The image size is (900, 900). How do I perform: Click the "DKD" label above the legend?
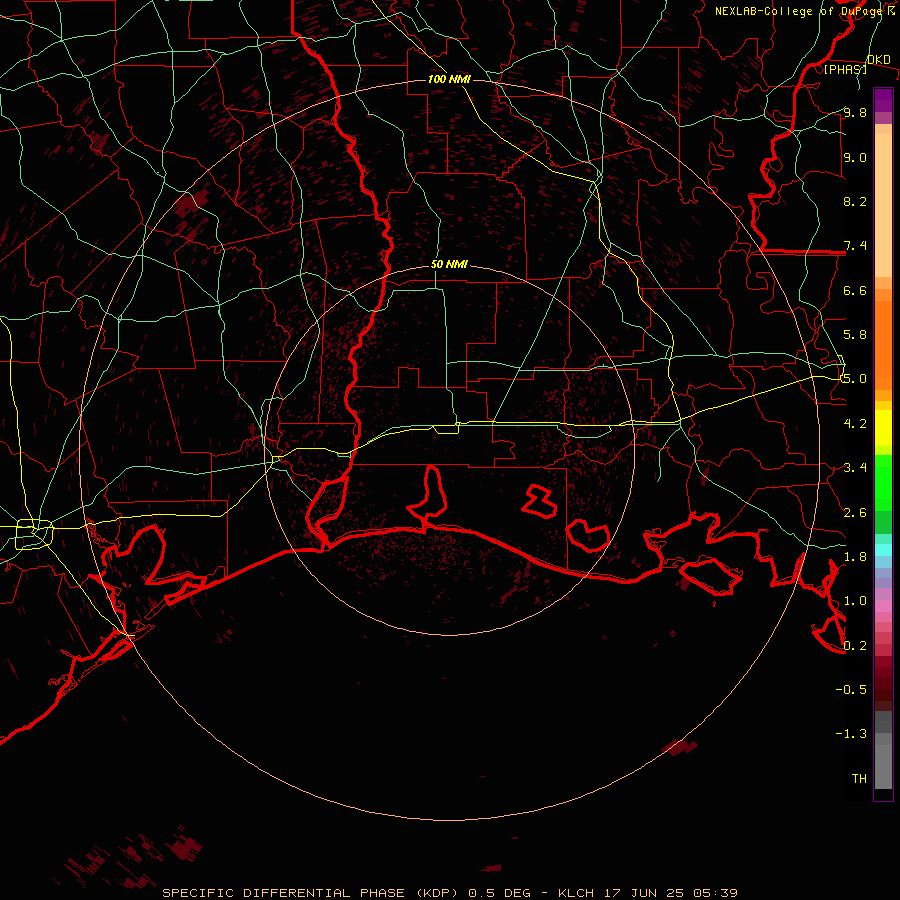click(x=879, y=59)
